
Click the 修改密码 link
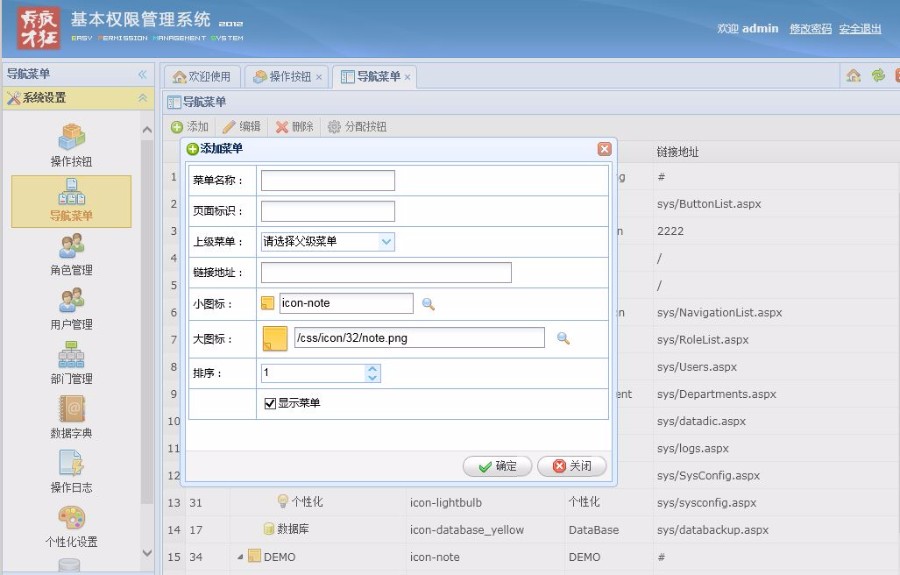point(810,29)
